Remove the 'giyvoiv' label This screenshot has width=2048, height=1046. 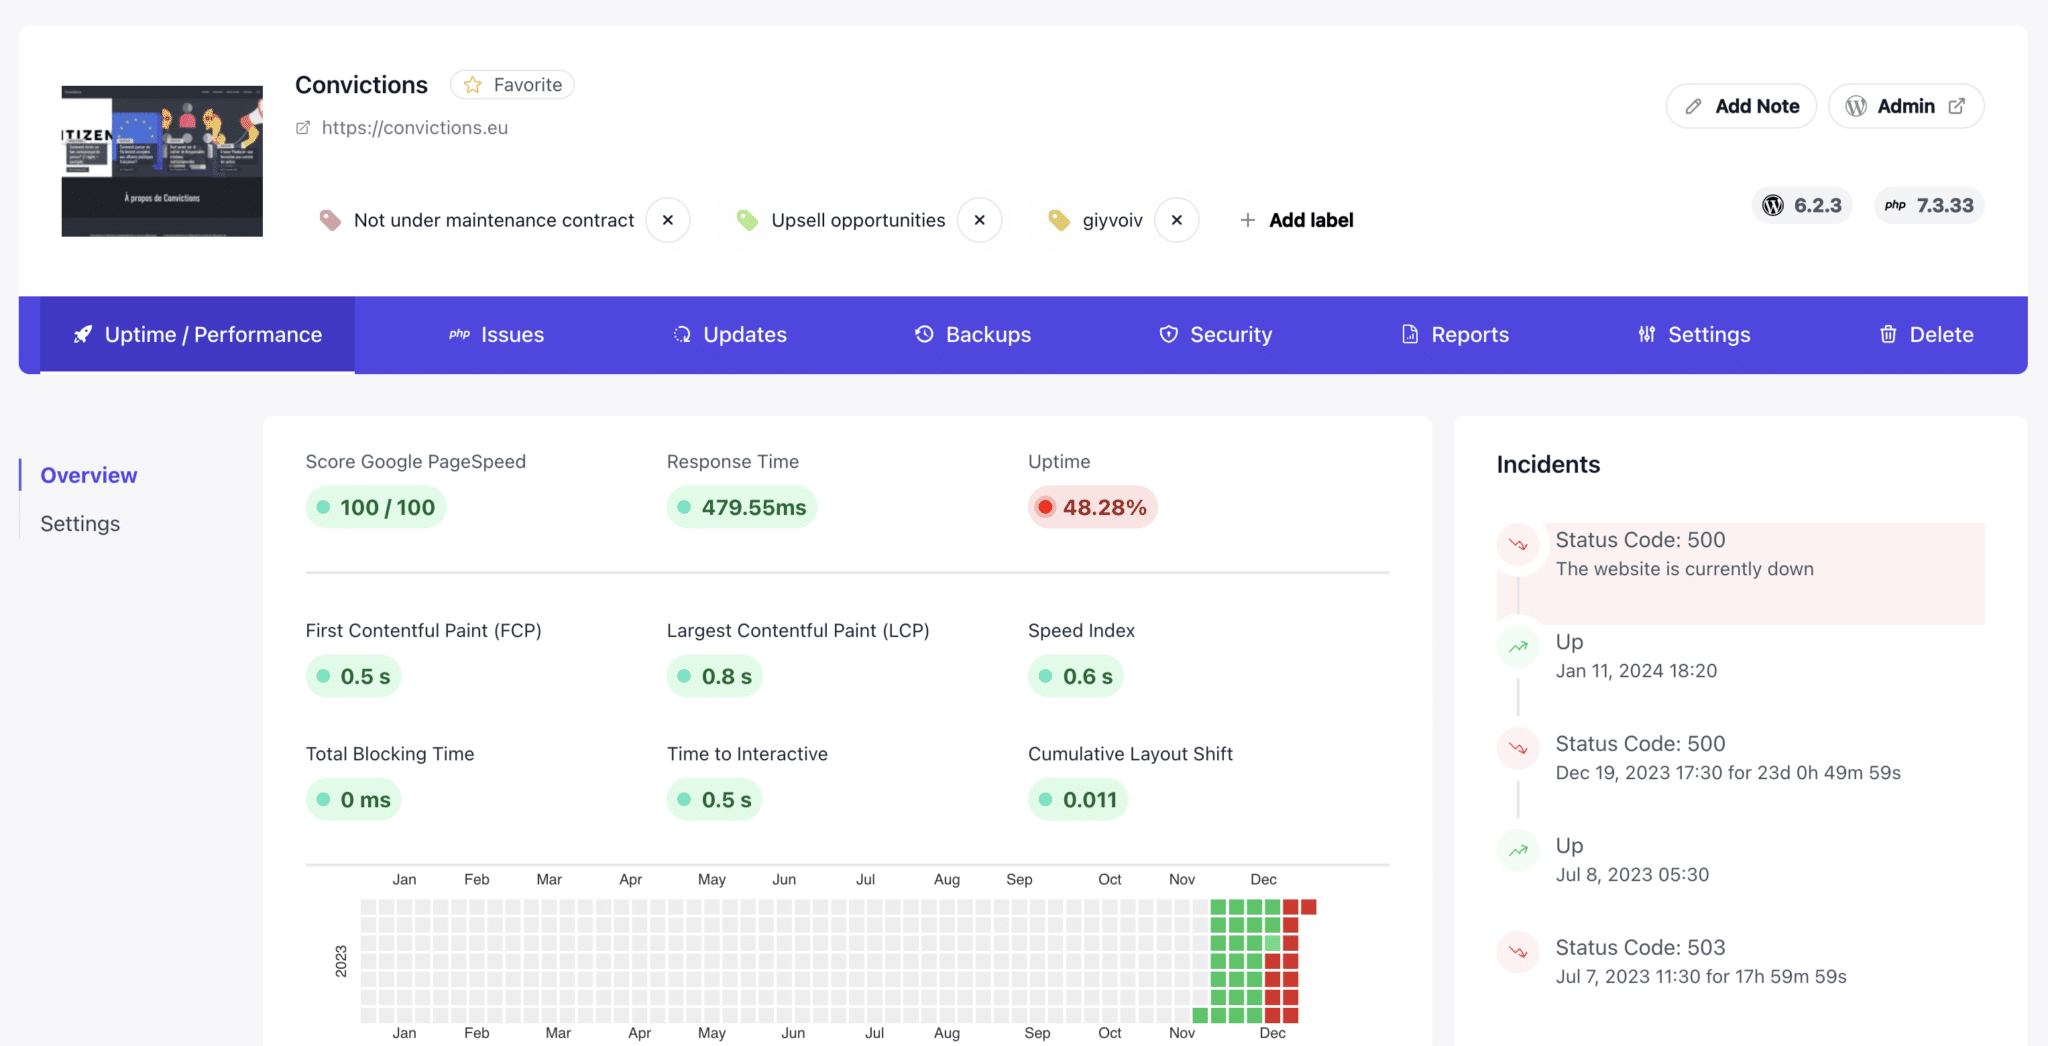coord(1176,220)
